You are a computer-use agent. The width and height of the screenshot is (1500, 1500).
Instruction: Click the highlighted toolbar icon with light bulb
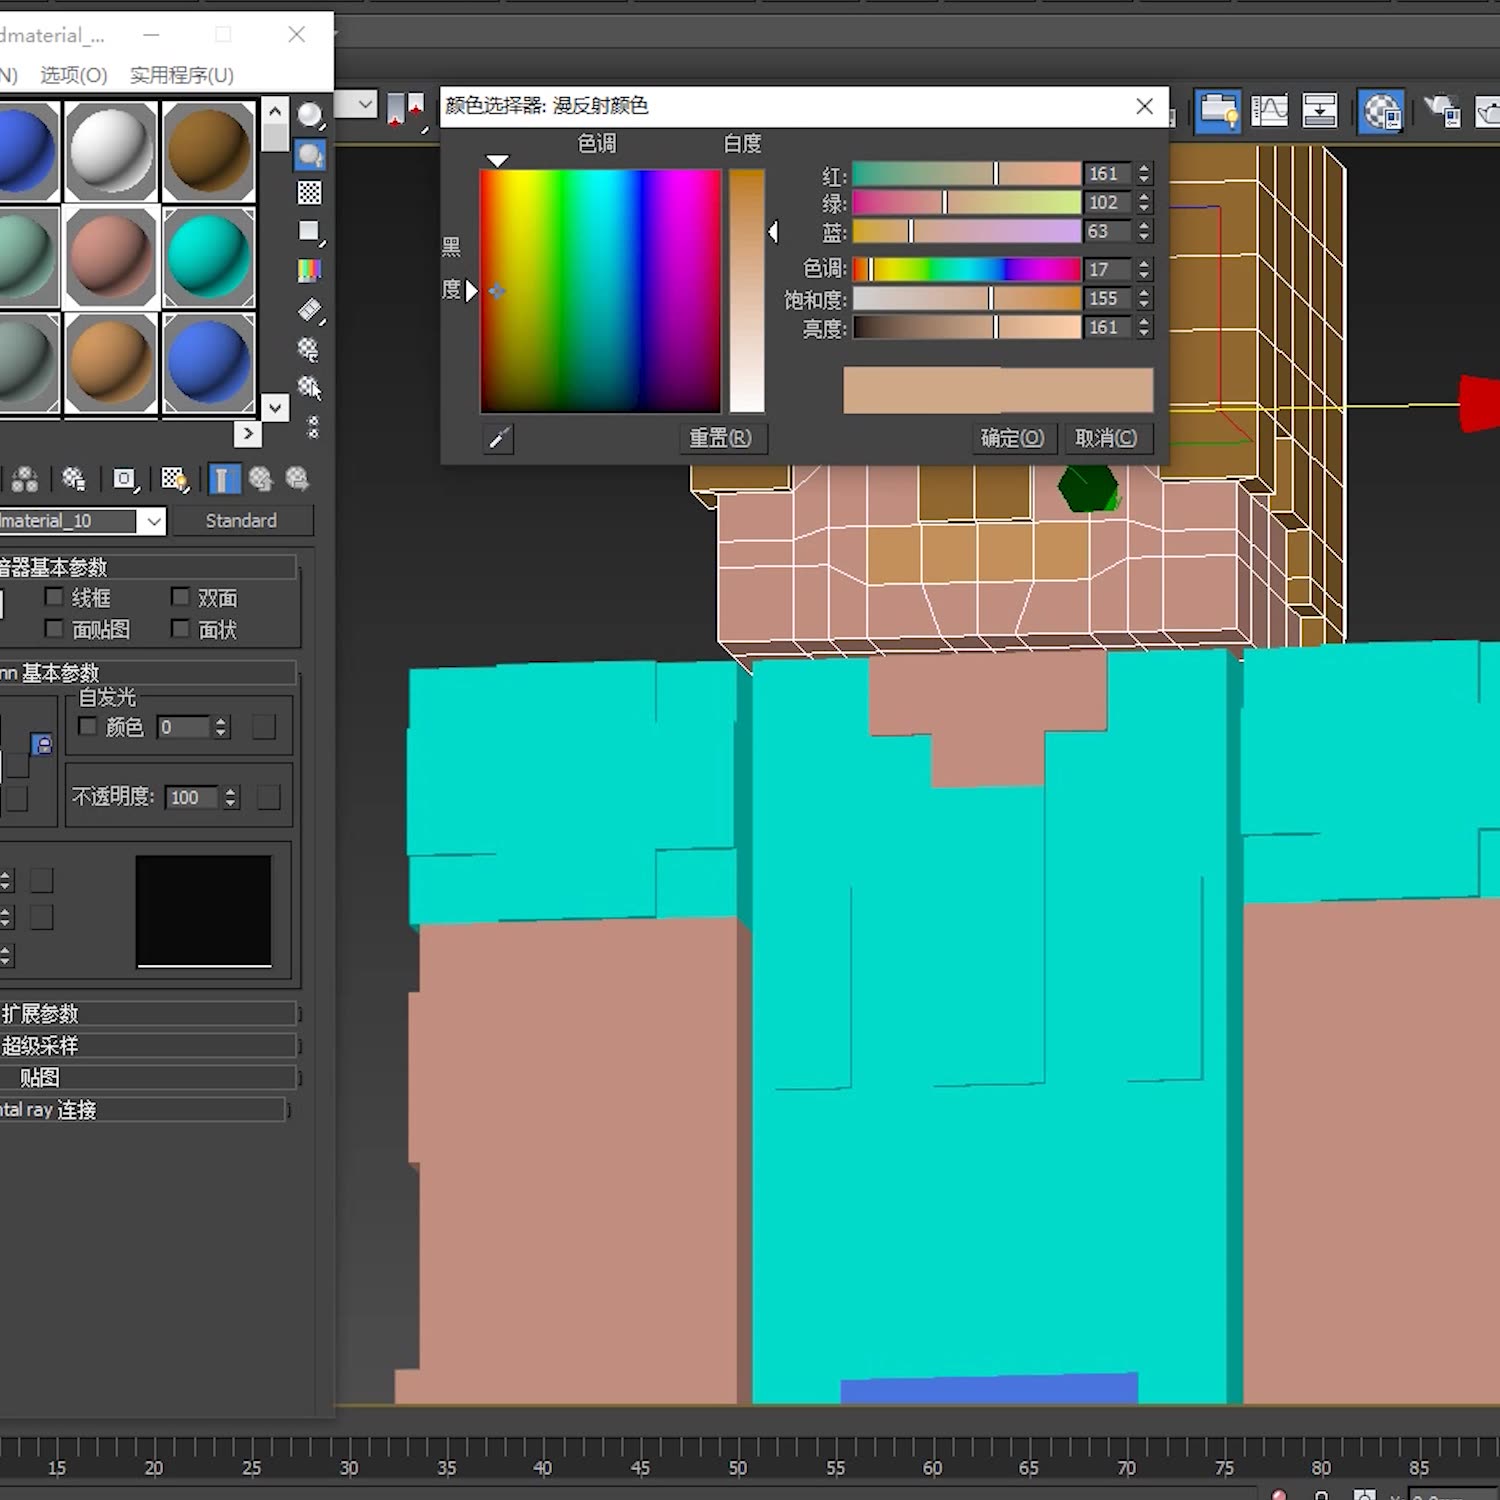click(x=1219, y=111)
